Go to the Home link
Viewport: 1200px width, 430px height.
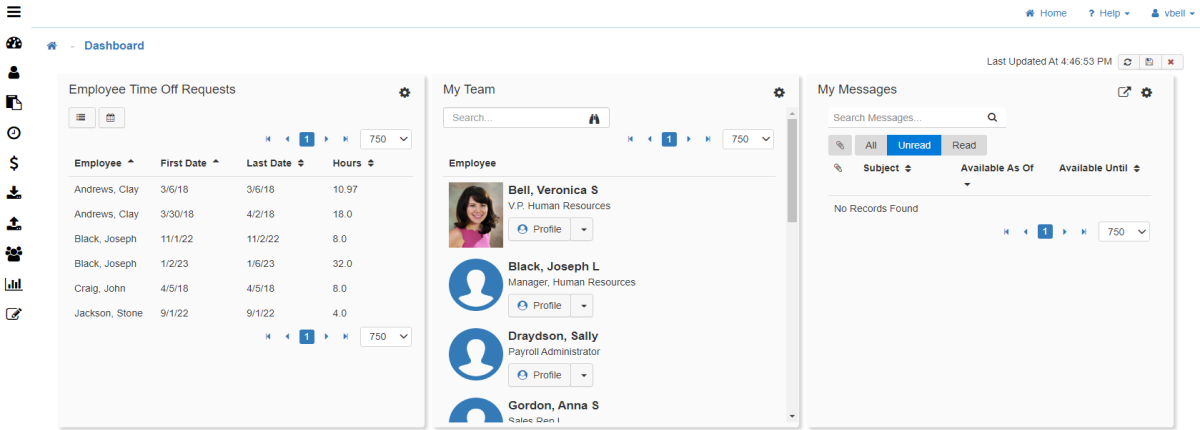1046,13
